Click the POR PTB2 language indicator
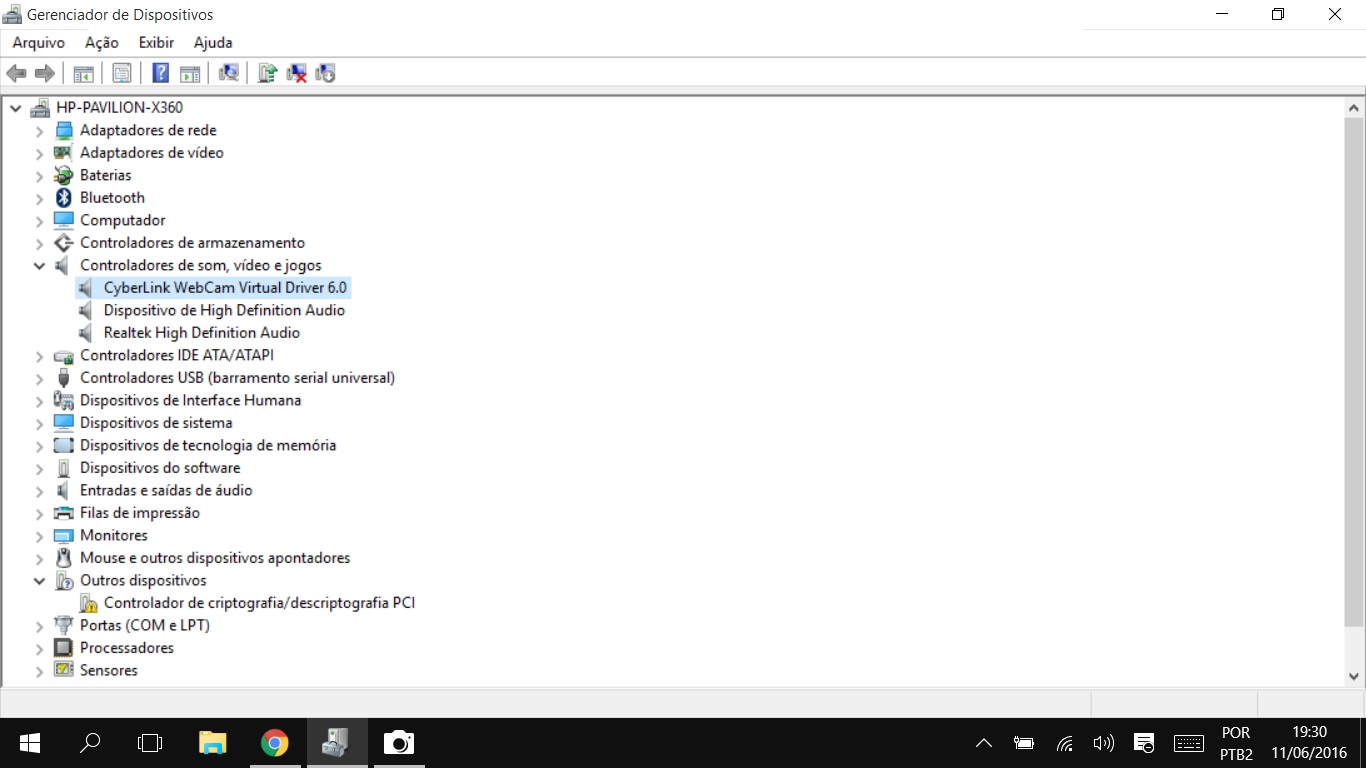Screen dimensions: 1366x768 [x=1236, y=743]
